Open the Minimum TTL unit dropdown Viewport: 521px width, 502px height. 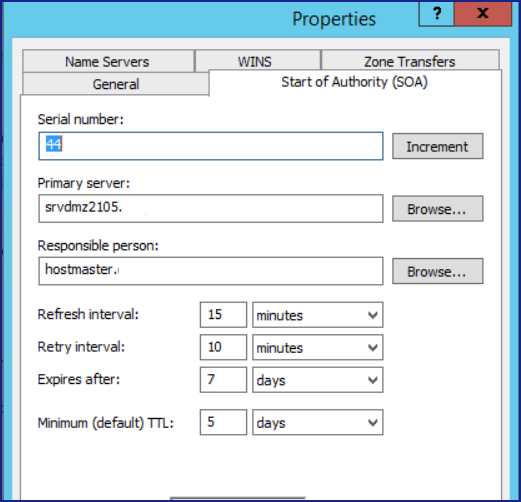tap(318, 422)
